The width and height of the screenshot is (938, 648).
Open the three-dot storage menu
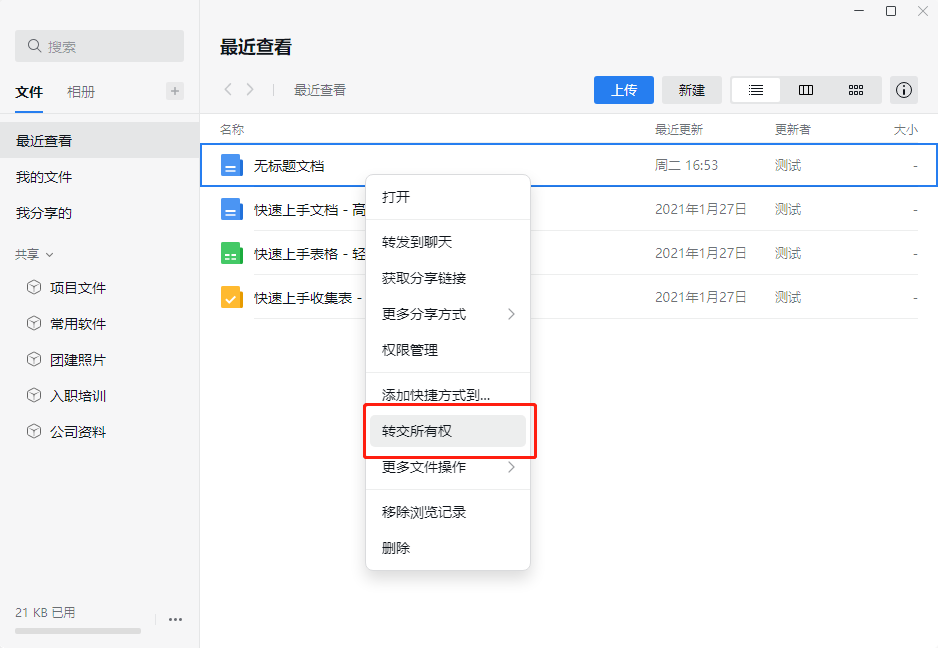coord(175,619)
